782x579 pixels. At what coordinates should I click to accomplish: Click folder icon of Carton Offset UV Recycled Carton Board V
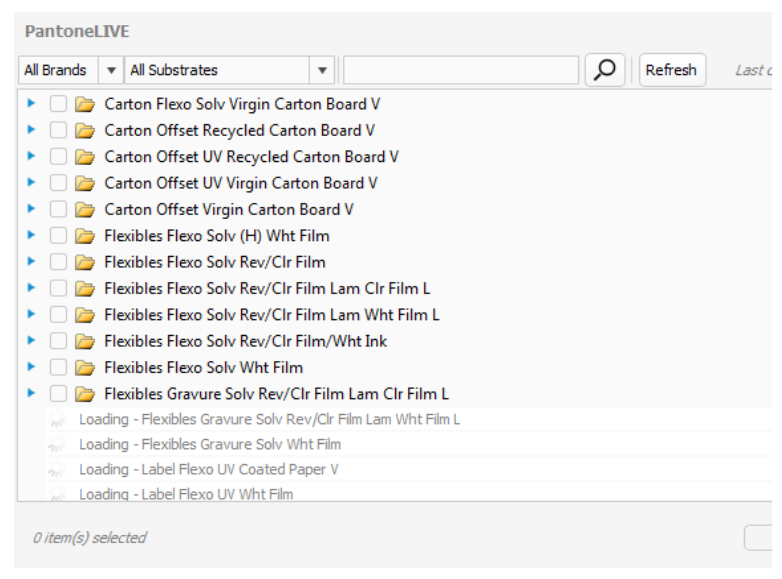(85, 158)
